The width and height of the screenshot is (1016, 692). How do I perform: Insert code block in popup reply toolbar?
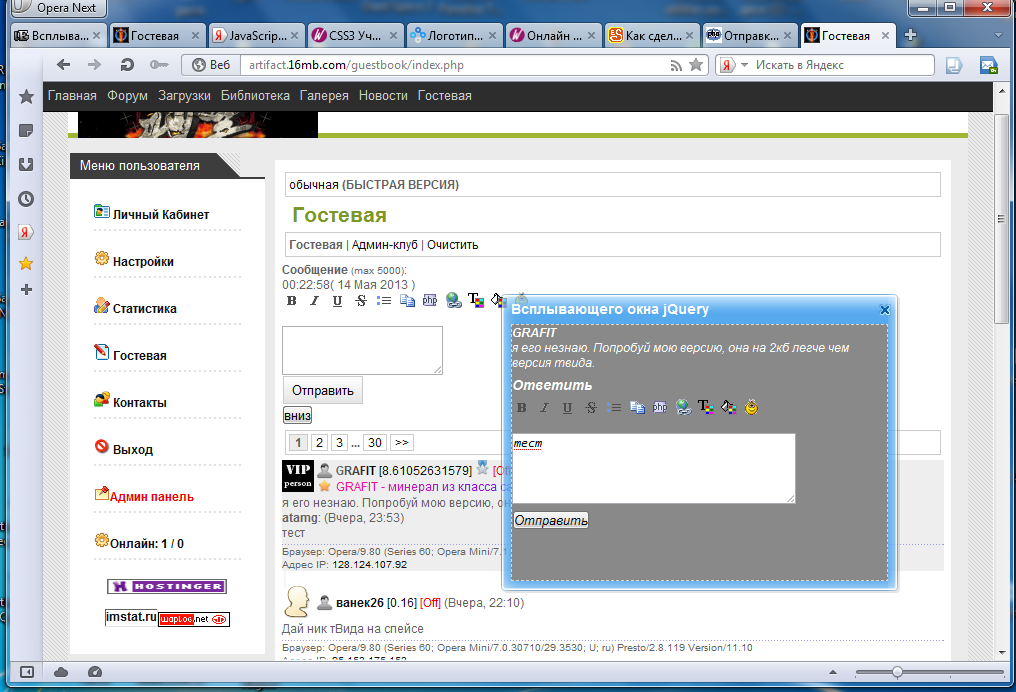pos(637,408)
